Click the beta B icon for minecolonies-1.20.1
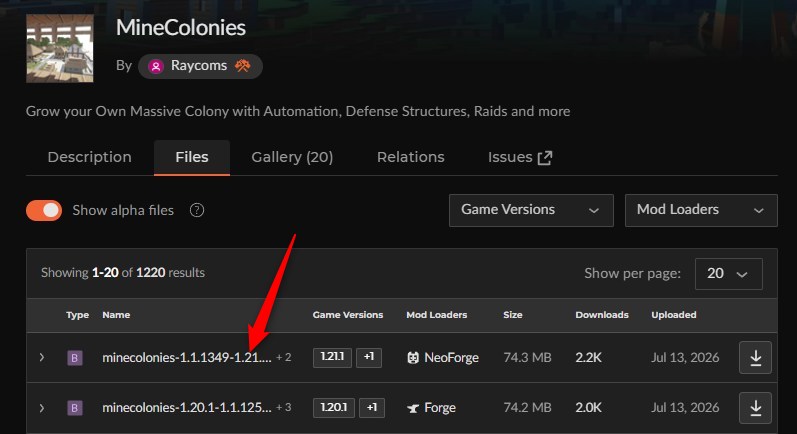This screenshot has height=434, width=797. (75, 408)
